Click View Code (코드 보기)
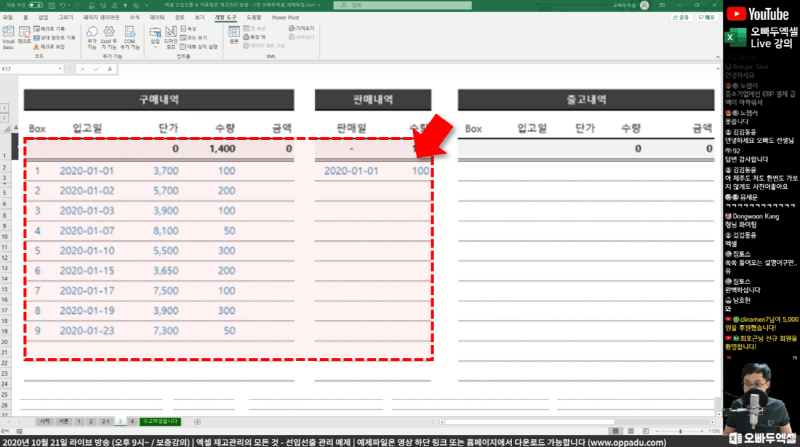The width and height of the screenshot is (800, 447). point(194,38)
